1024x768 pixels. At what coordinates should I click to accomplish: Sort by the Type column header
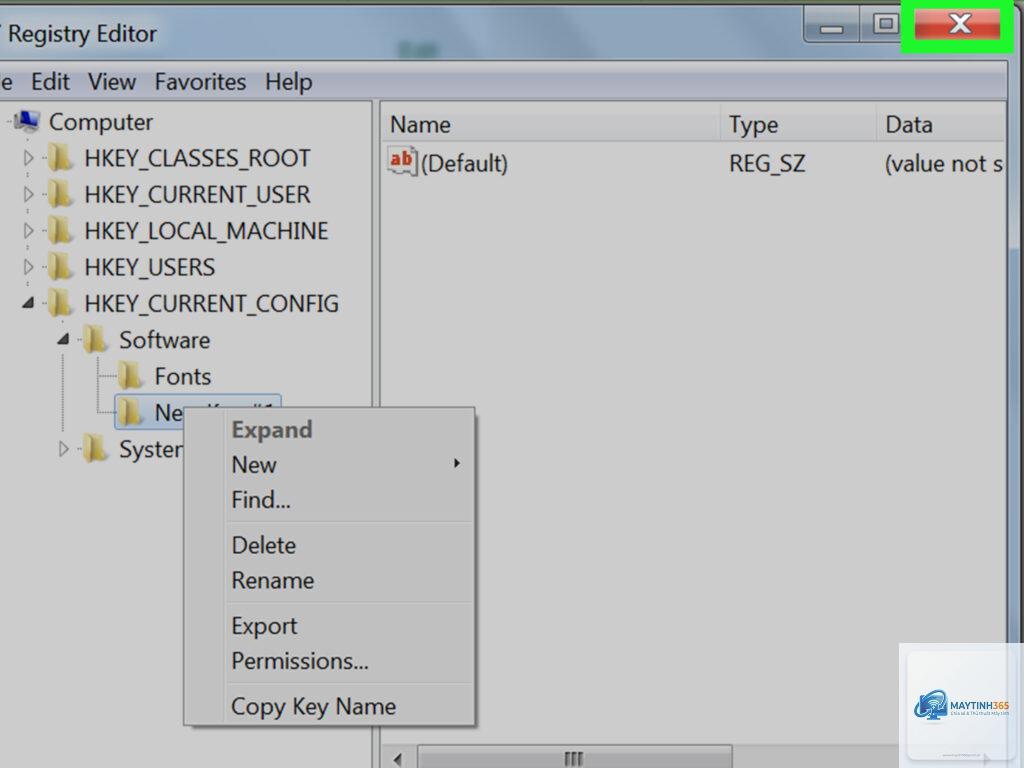pos(798,124)
